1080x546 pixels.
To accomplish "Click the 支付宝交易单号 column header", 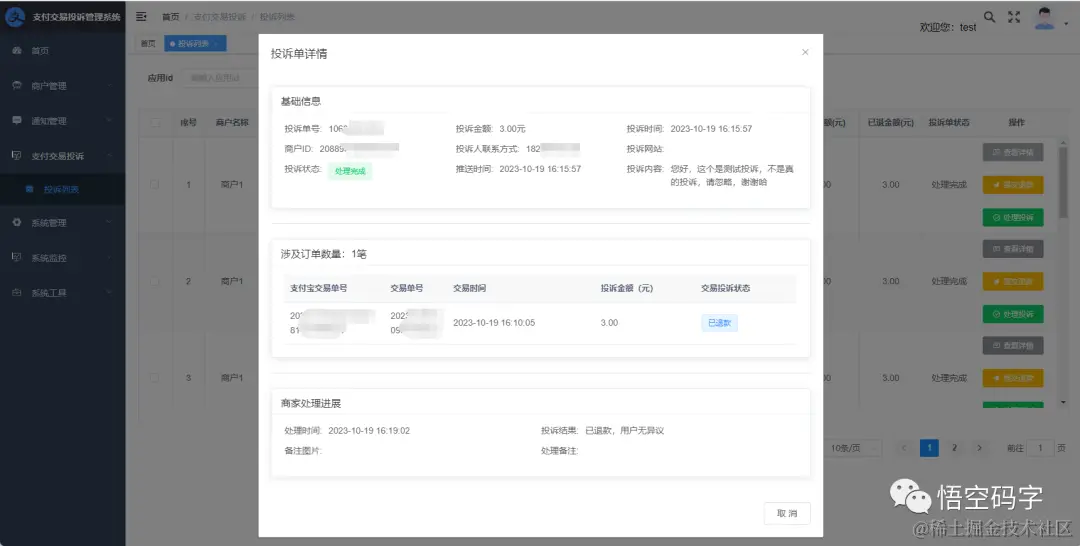I will [319, 288].
